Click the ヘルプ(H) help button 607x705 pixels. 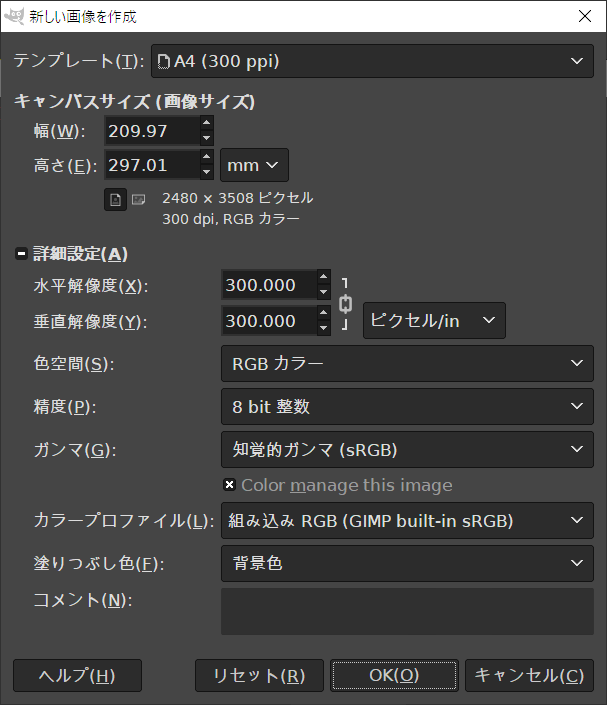pyautogui.click(x=77, y=675)
